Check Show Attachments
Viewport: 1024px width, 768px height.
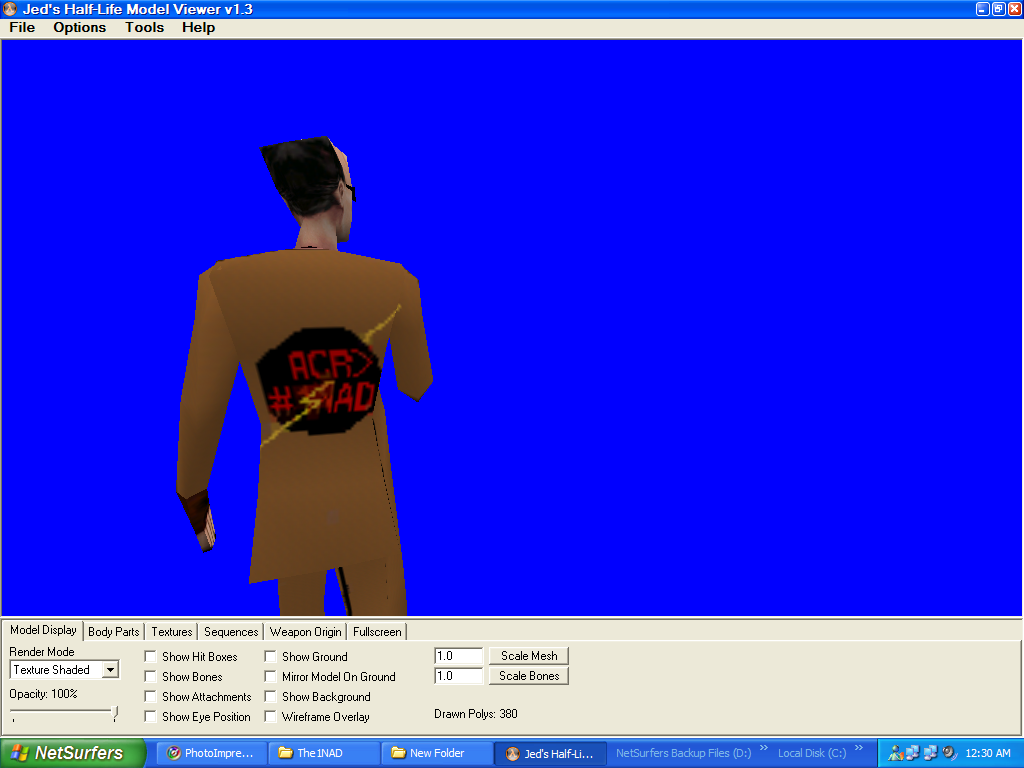(150, 697)
